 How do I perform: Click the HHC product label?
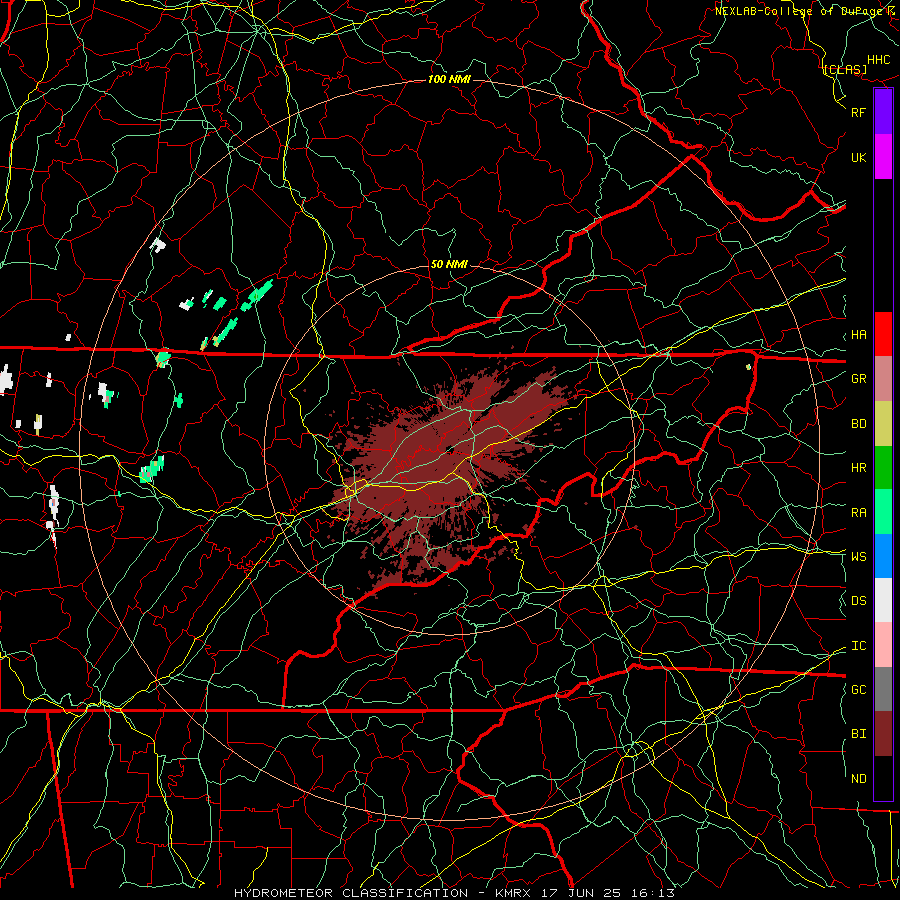point(879,60)
